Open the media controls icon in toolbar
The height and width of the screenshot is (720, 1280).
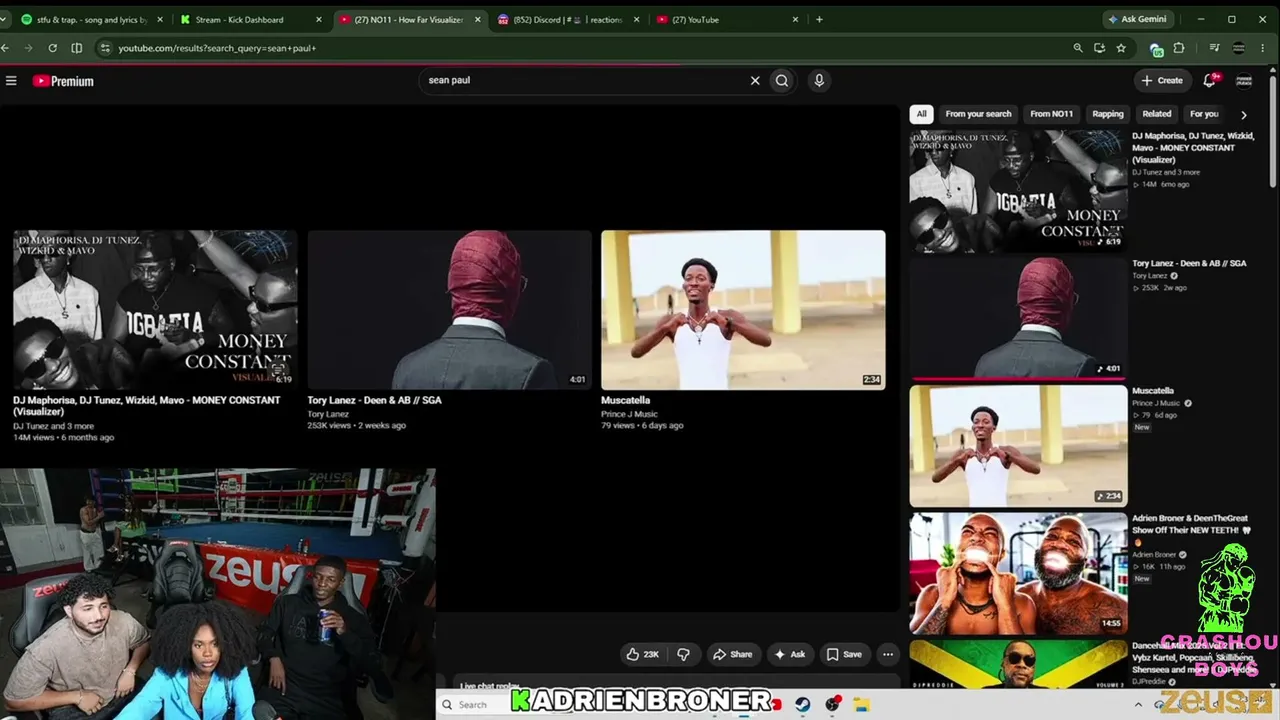pyautogui.click(x=1214, y=48)
